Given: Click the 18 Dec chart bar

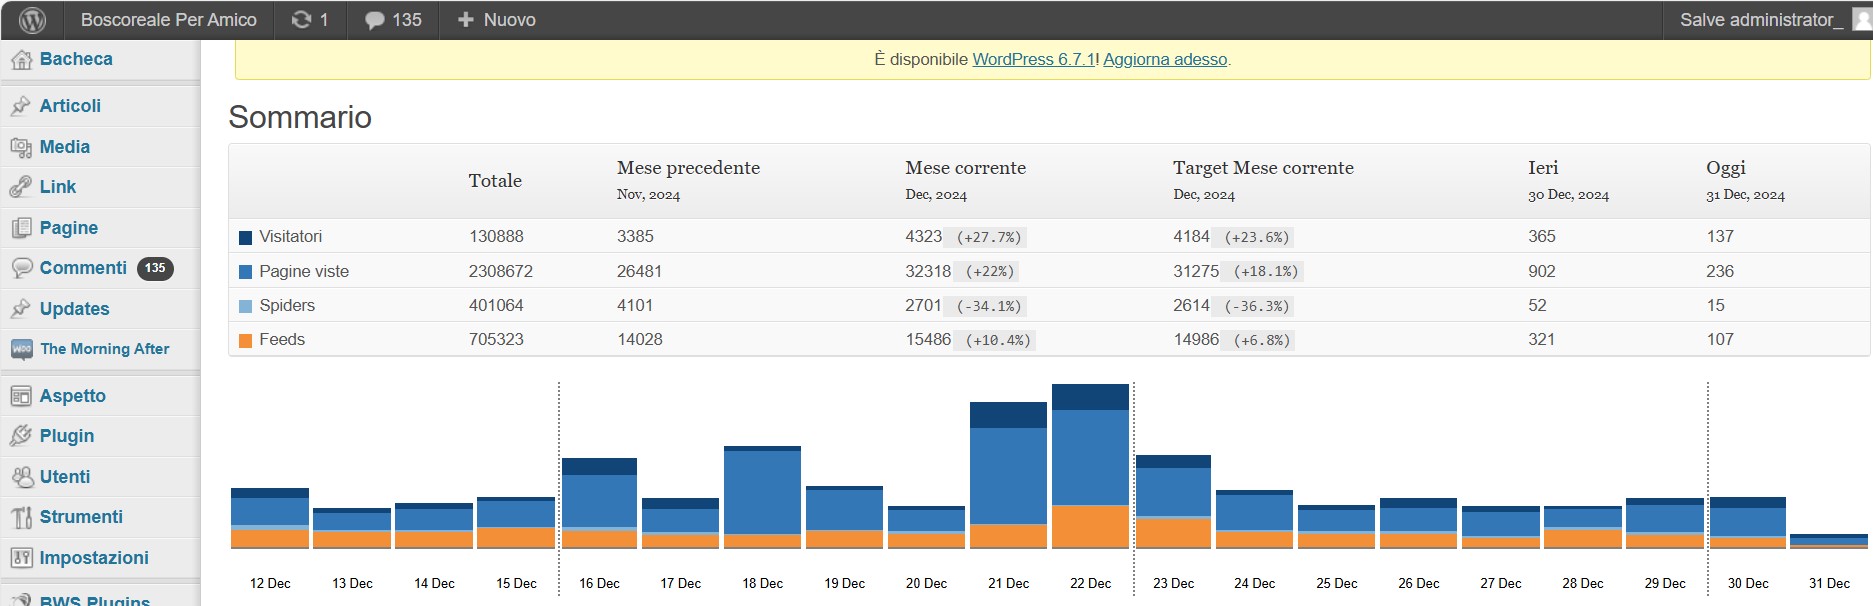Looking at the screenshot, I should [762, 497].
